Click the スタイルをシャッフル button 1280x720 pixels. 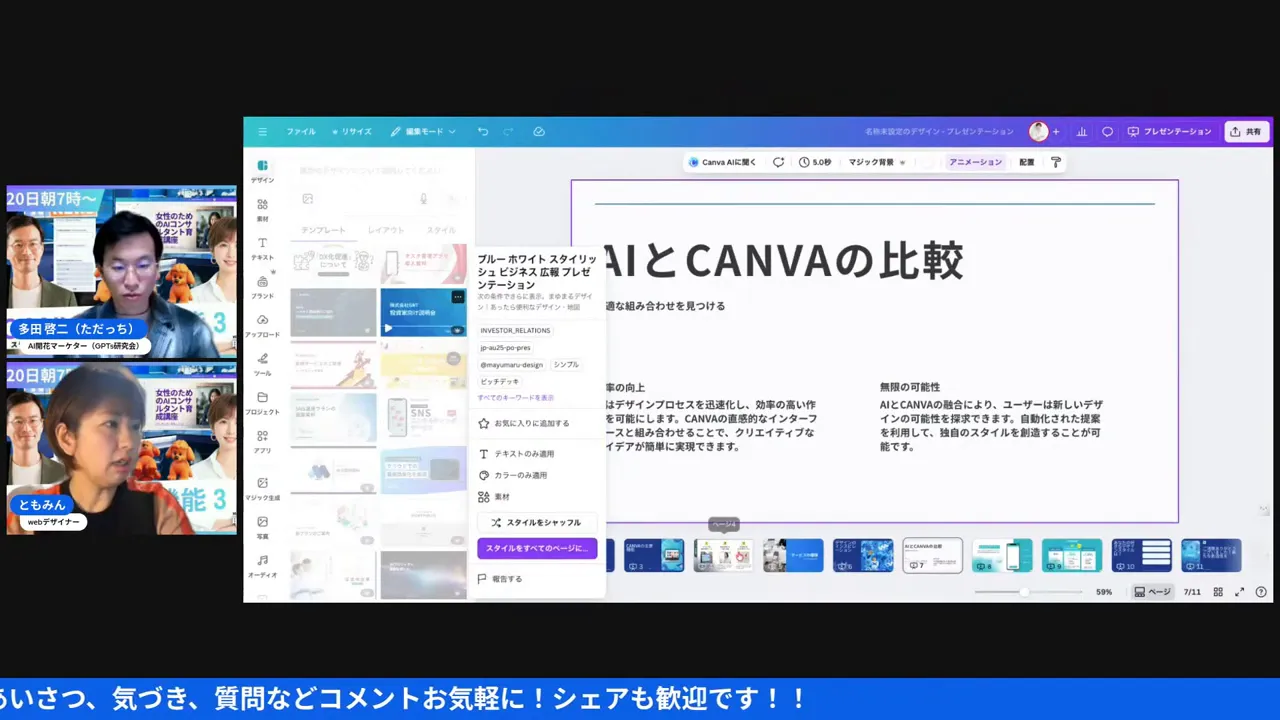536,522
